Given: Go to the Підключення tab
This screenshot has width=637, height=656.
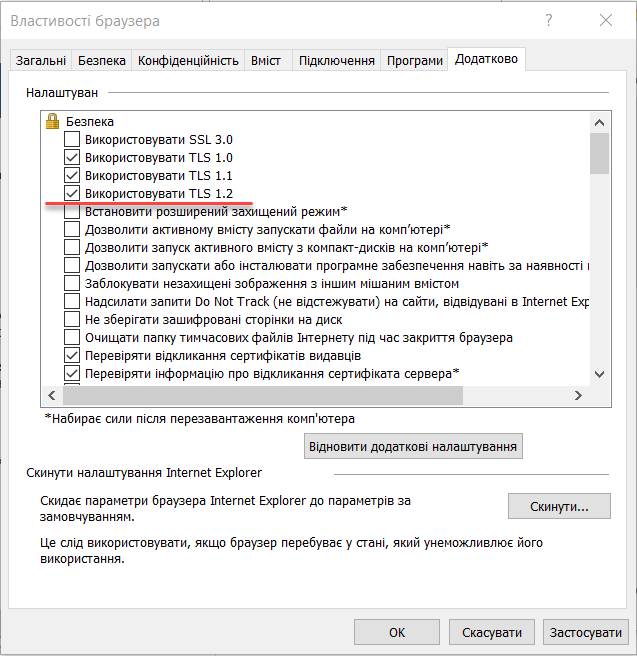Looking at the screenshot, I should coord(336,61).
